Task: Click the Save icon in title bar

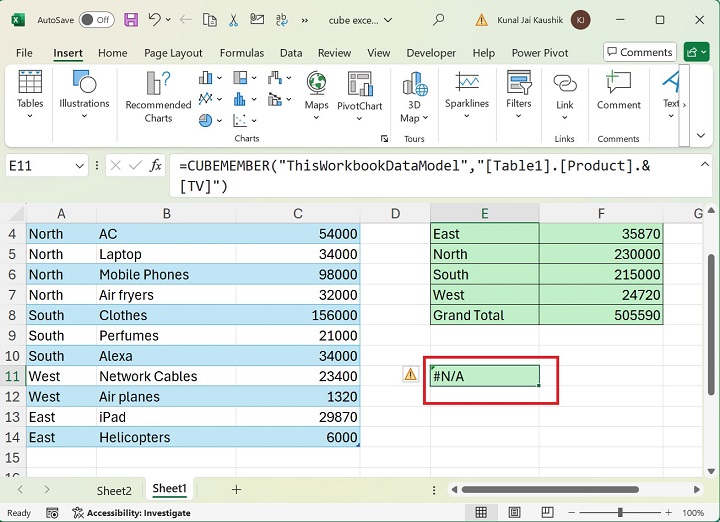Action: (131, 20)
